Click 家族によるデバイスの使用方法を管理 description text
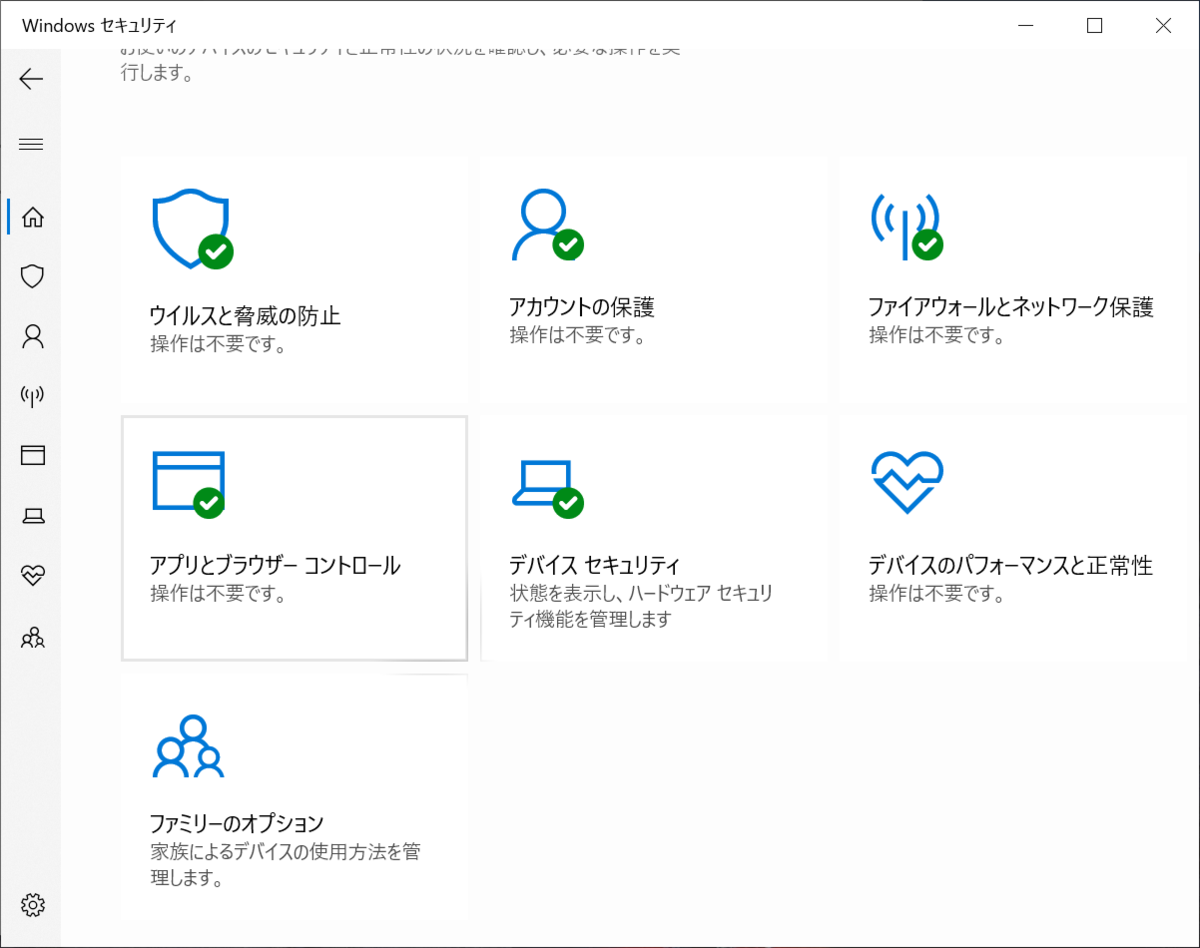This screenshot has width=1200, height=948. pos(285,865)
